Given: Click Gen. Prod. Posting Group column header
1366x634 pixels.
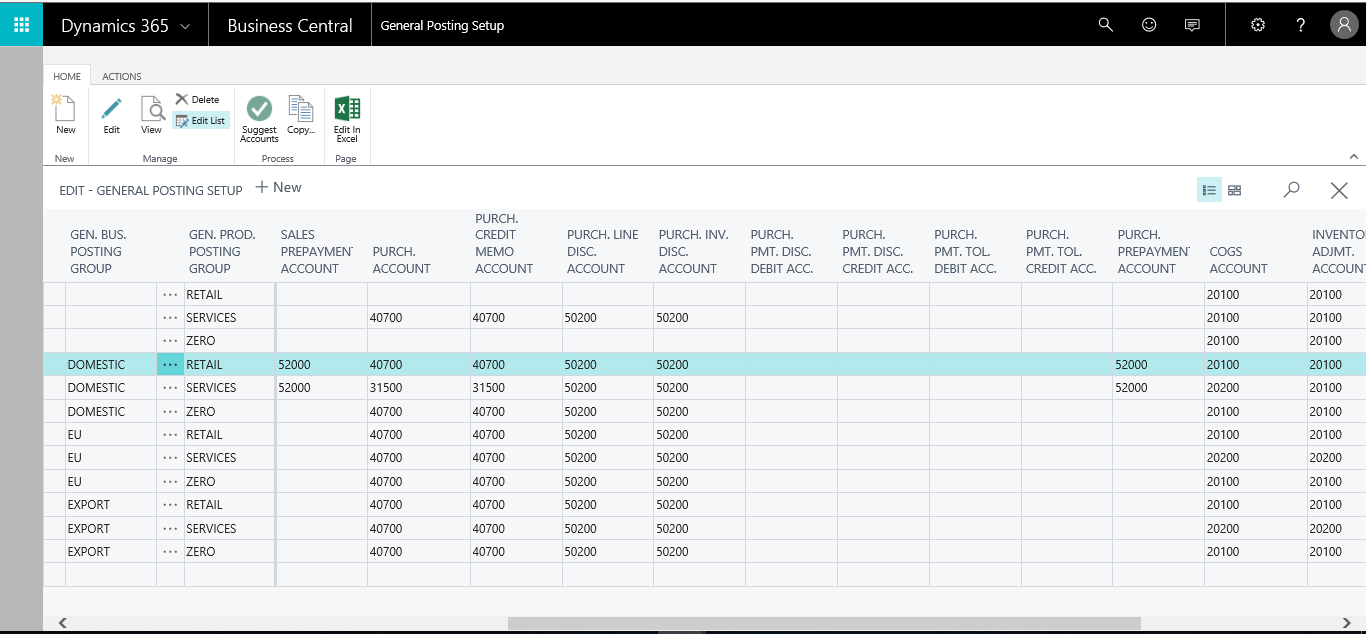Looking at the screenshot, I should click(x=222, y=251).
